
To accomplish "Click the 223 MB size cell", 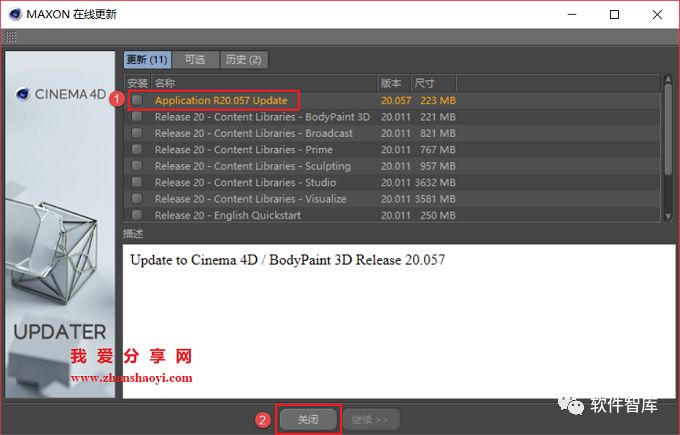I will click(438, 100).
